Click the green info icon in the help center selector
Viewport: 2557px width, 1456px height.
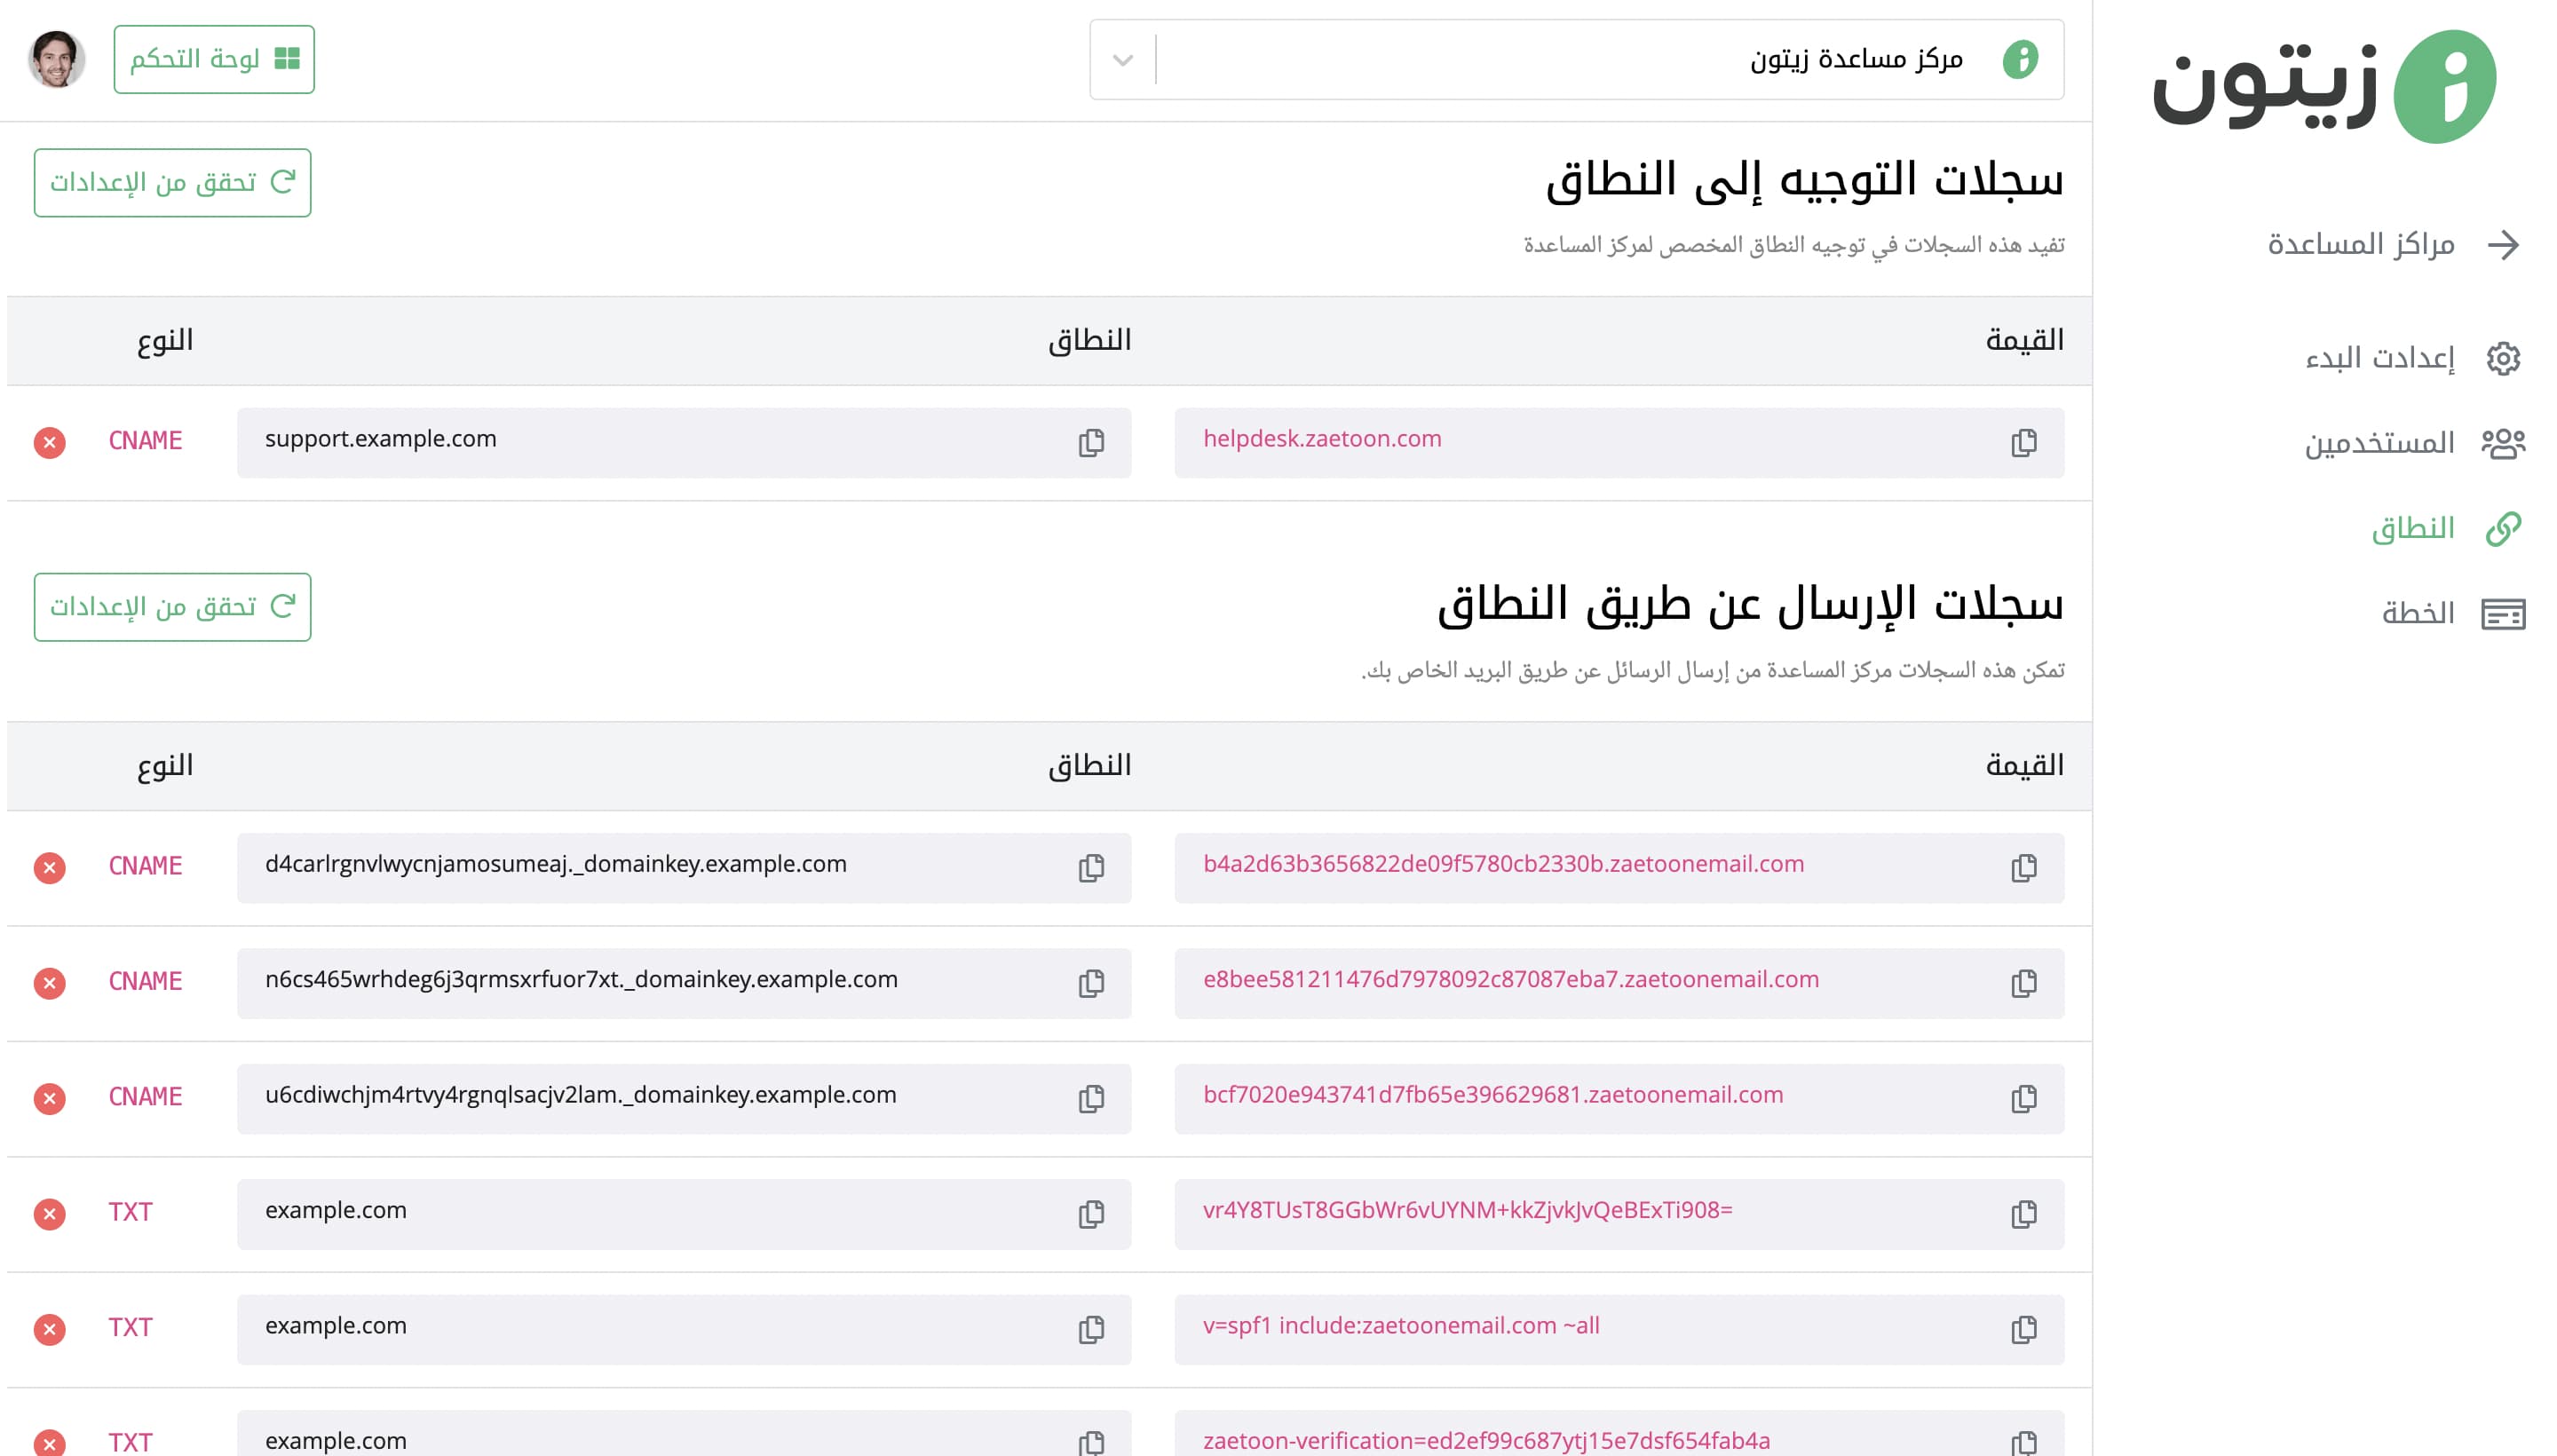2020,59
